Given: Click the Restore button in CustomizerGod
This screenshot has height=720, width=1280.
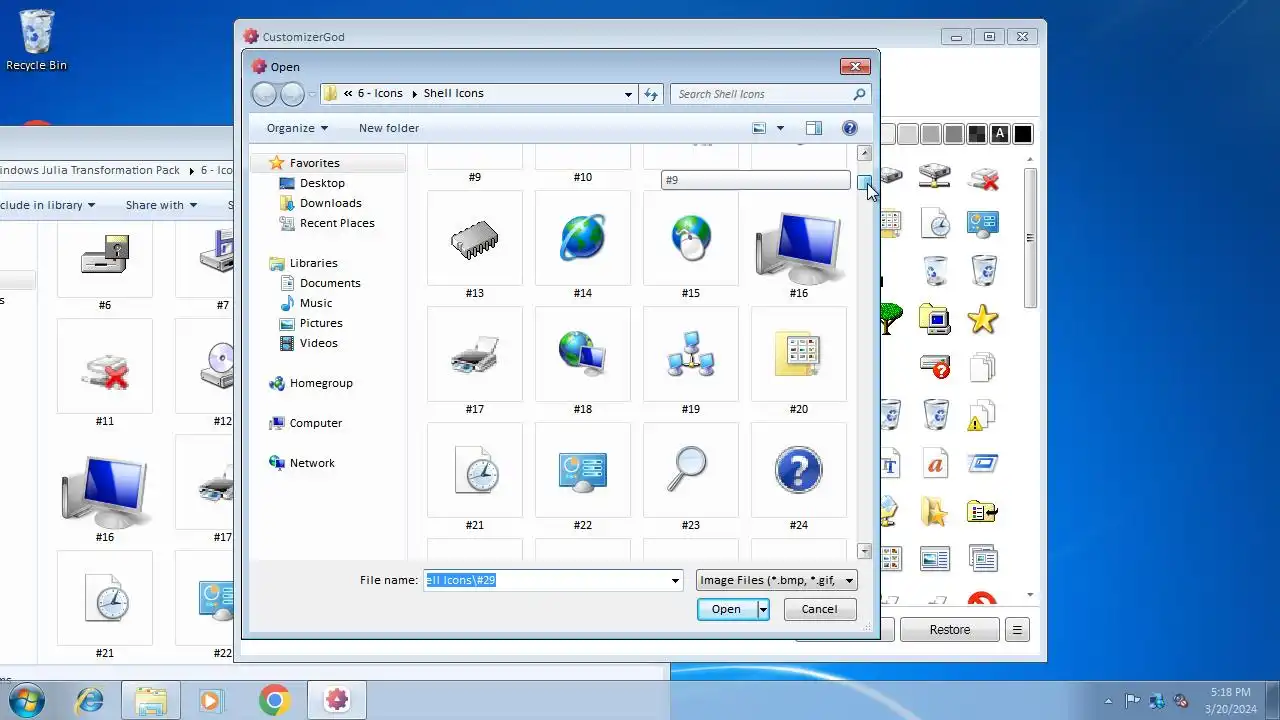Looking at the screenshot, I should click(949, 630).
